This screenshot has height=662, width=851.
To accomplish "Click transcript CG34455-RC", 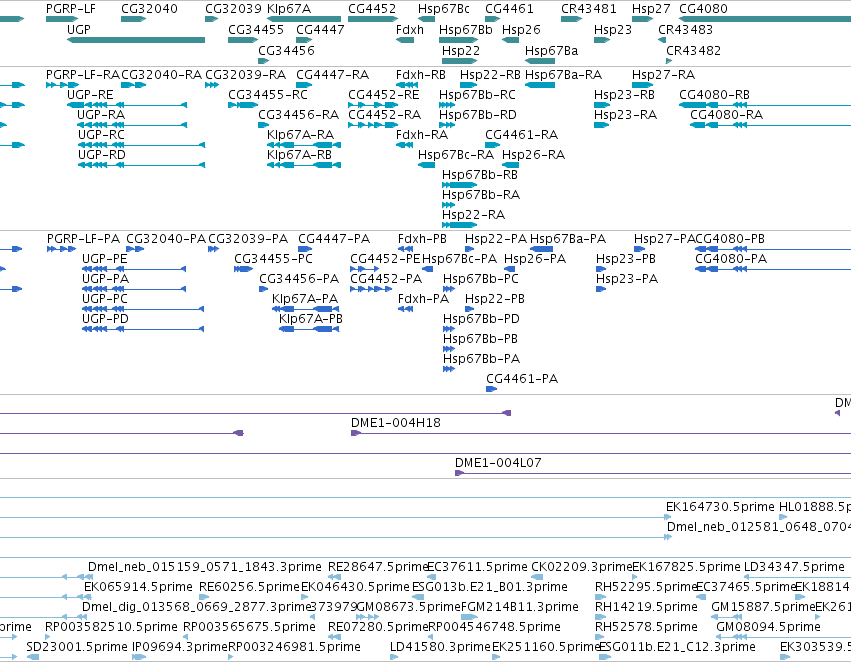I will coord(268,94).
